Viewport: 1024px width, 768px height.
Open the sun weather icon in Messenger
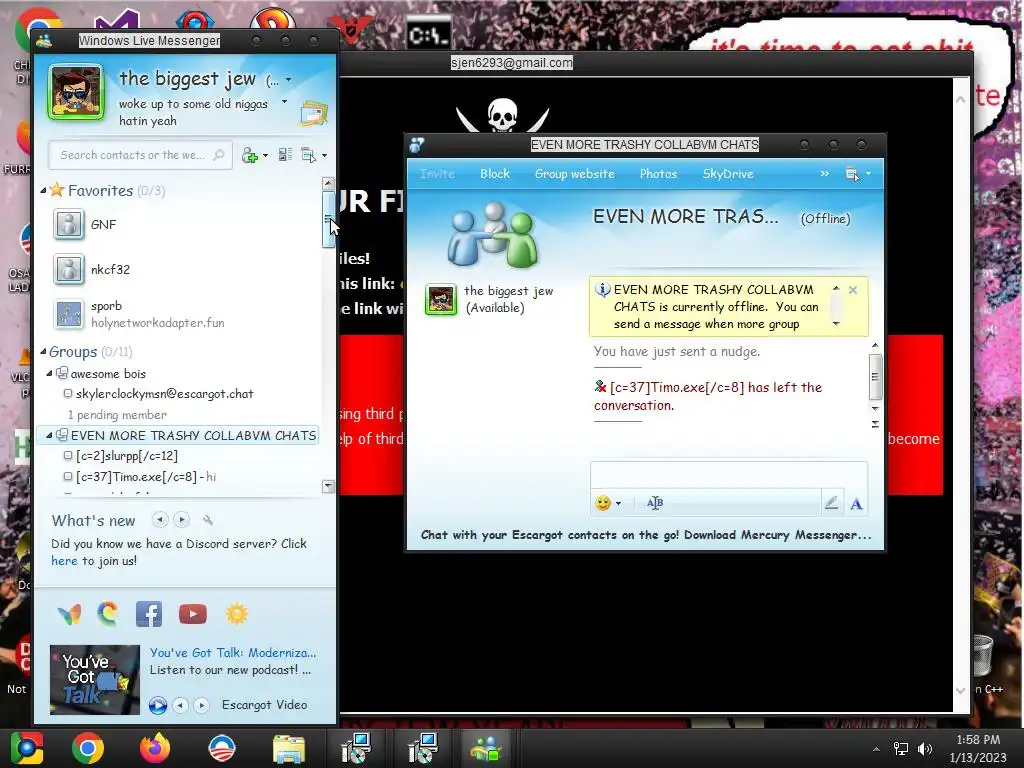click(x=236, y=614)
